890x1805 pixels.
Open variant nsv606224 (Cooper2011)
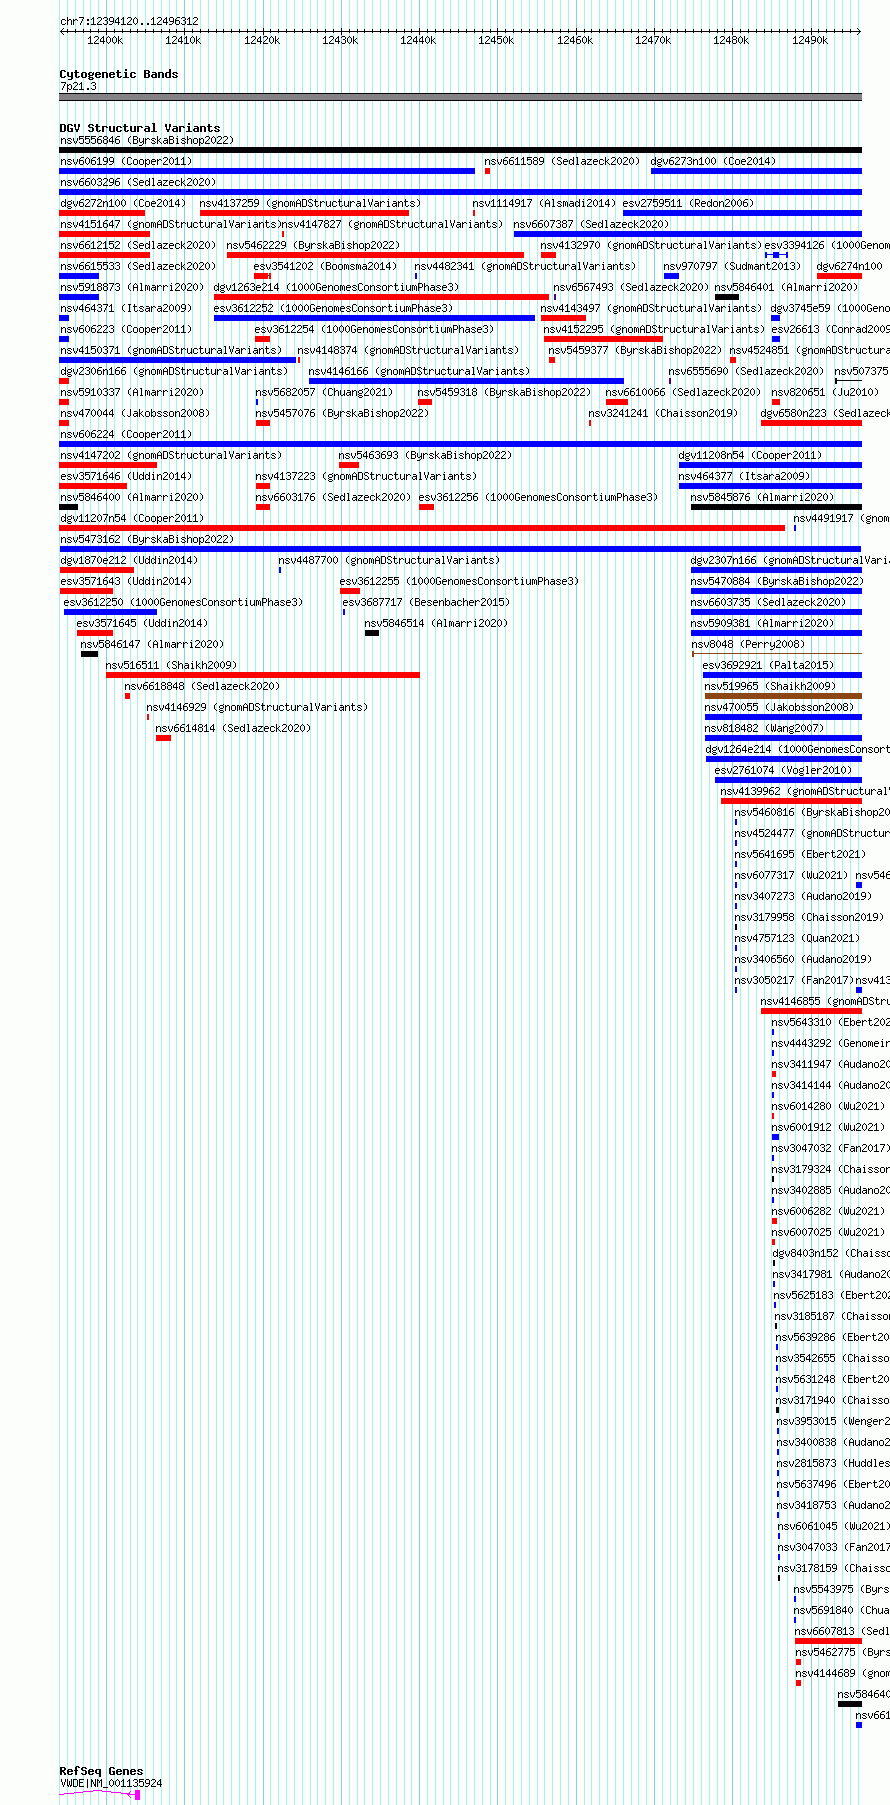pos(126,434)
